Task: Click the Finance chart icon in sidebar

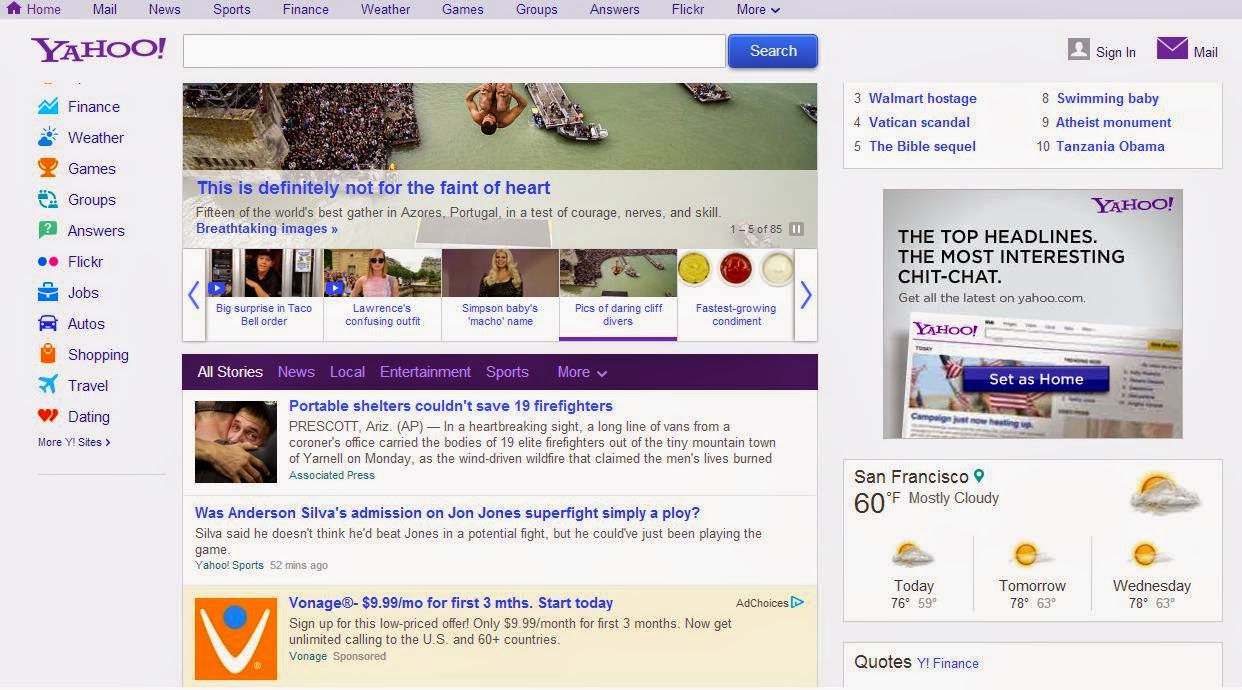Action: tap(48, 106)
